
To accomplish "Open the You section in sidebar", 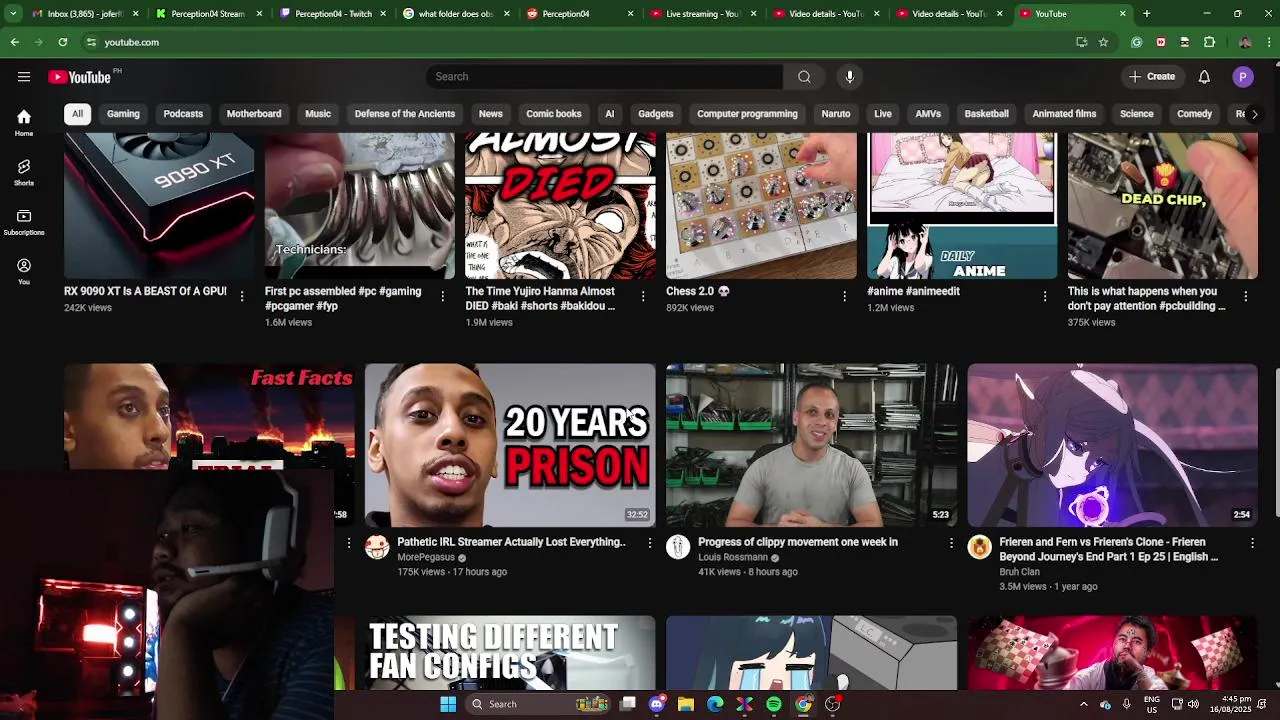I will [24, 271].
